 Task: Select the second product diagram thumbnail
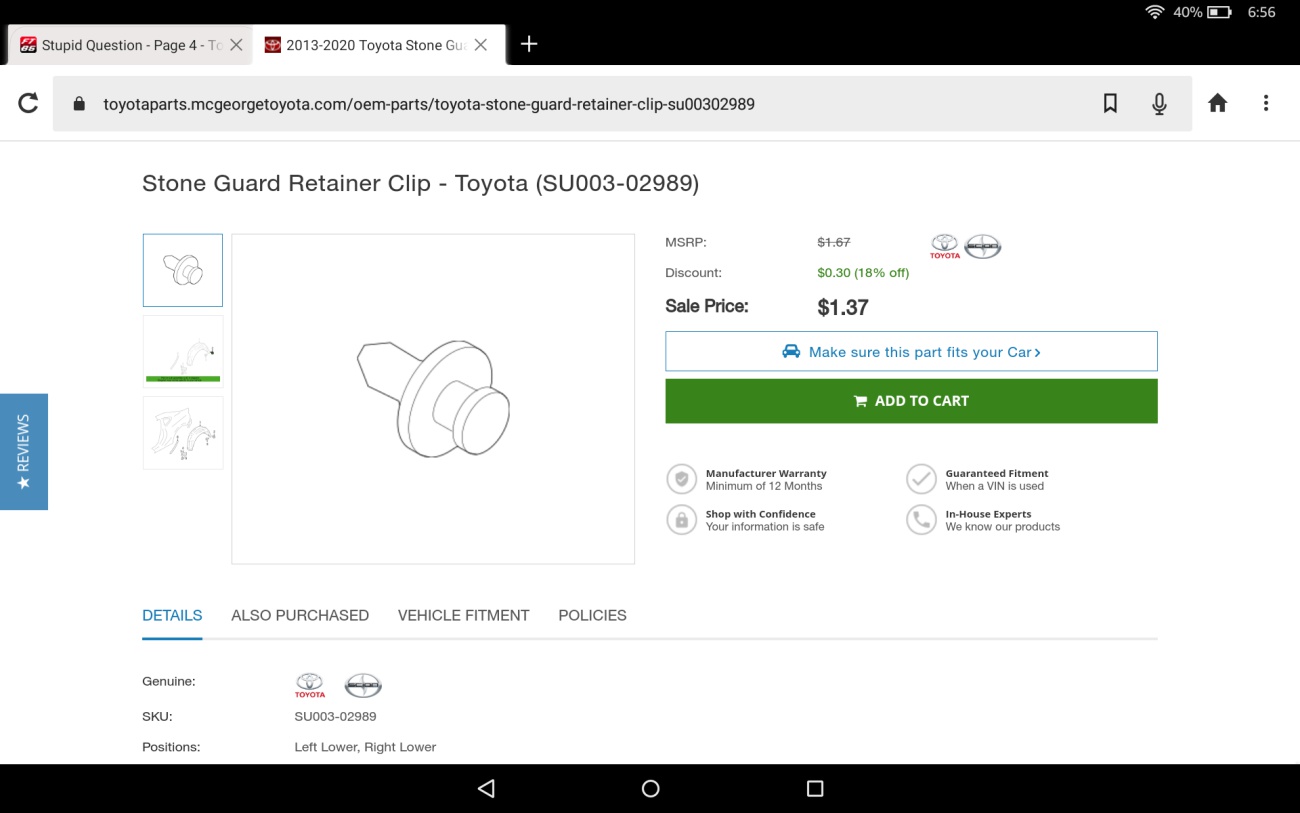pos(183,350)
